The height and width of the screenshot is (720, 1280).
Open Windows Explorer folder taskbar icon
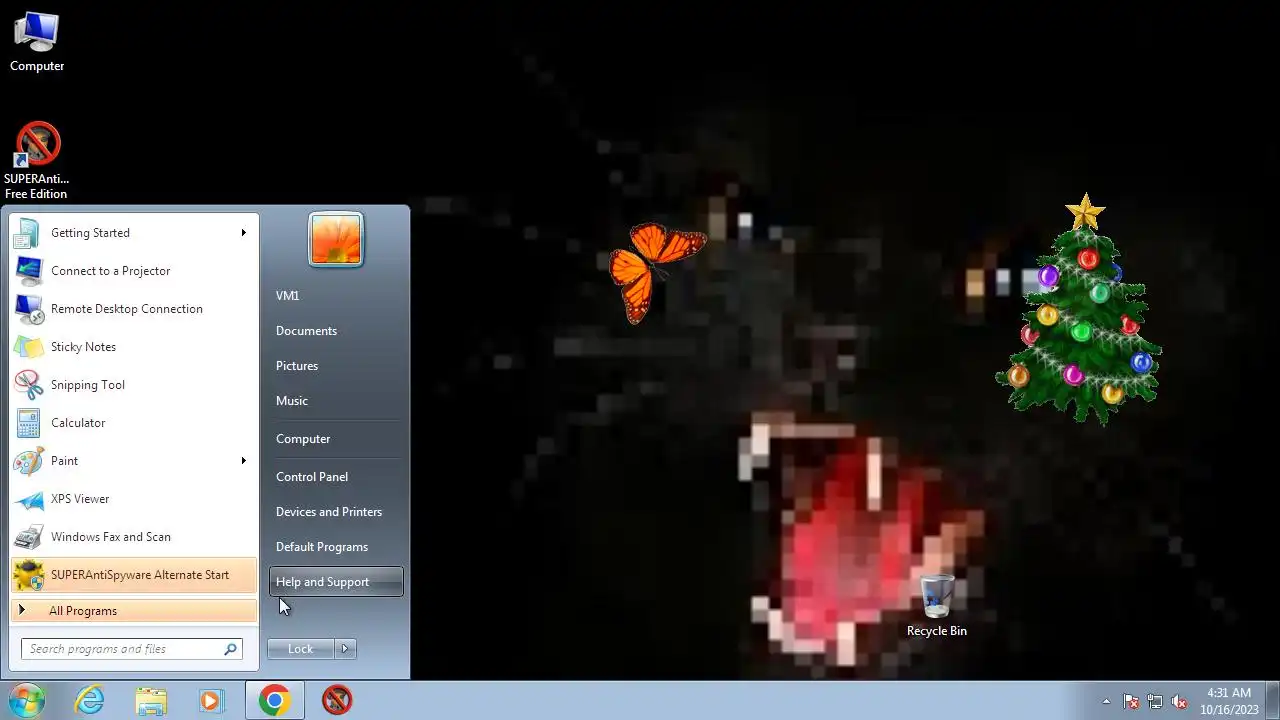point(151,700)
